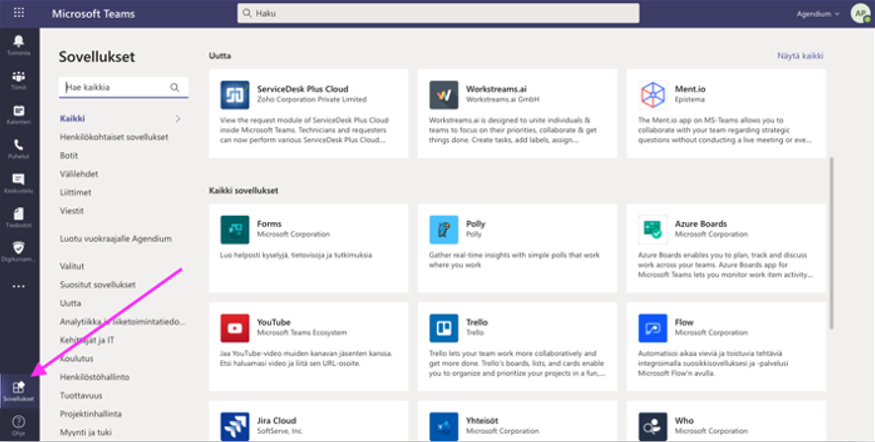Click Forms app icon
Screen dimensions: 875x442
coord(235,229)
